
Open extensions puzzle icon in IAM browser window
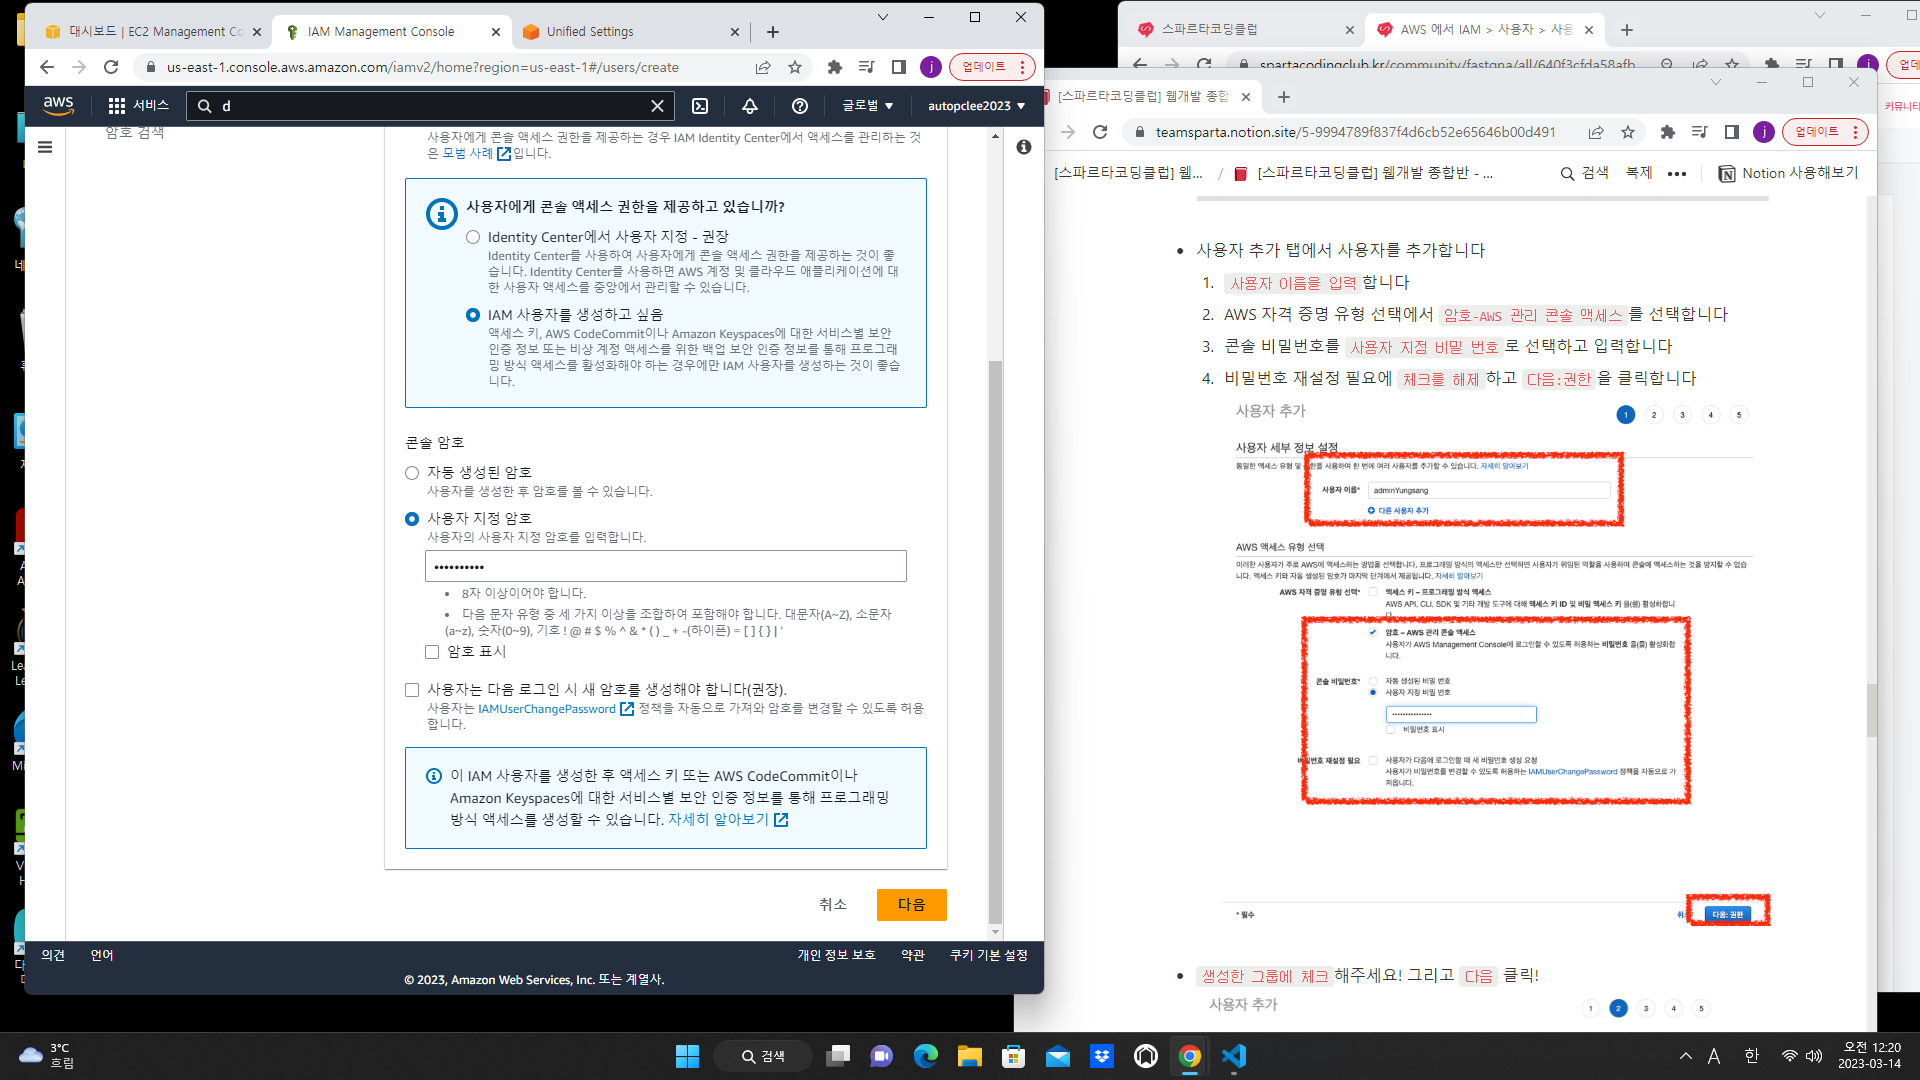[835, 67]
